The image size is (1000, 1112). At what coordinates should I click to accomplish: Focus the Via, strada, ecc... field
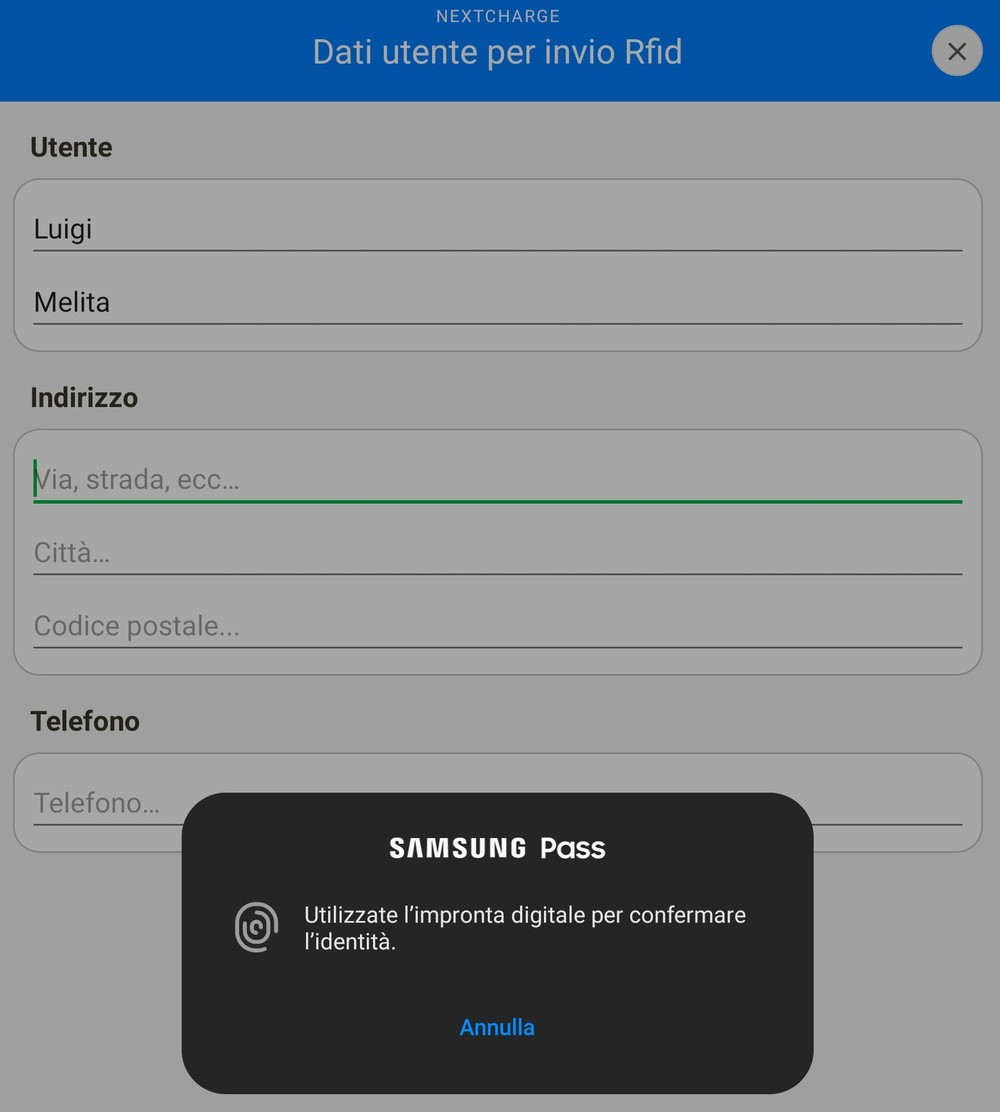(x=498, y=480)
